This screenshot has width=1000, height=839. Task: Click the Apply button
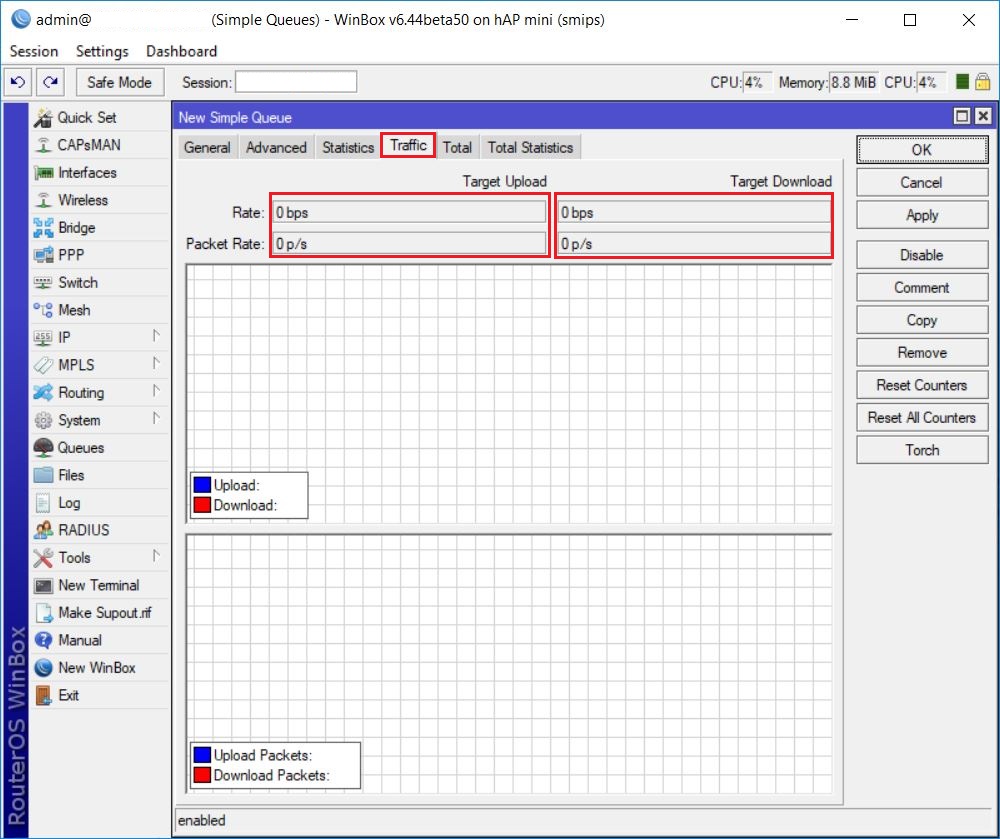tap(922, 215)
